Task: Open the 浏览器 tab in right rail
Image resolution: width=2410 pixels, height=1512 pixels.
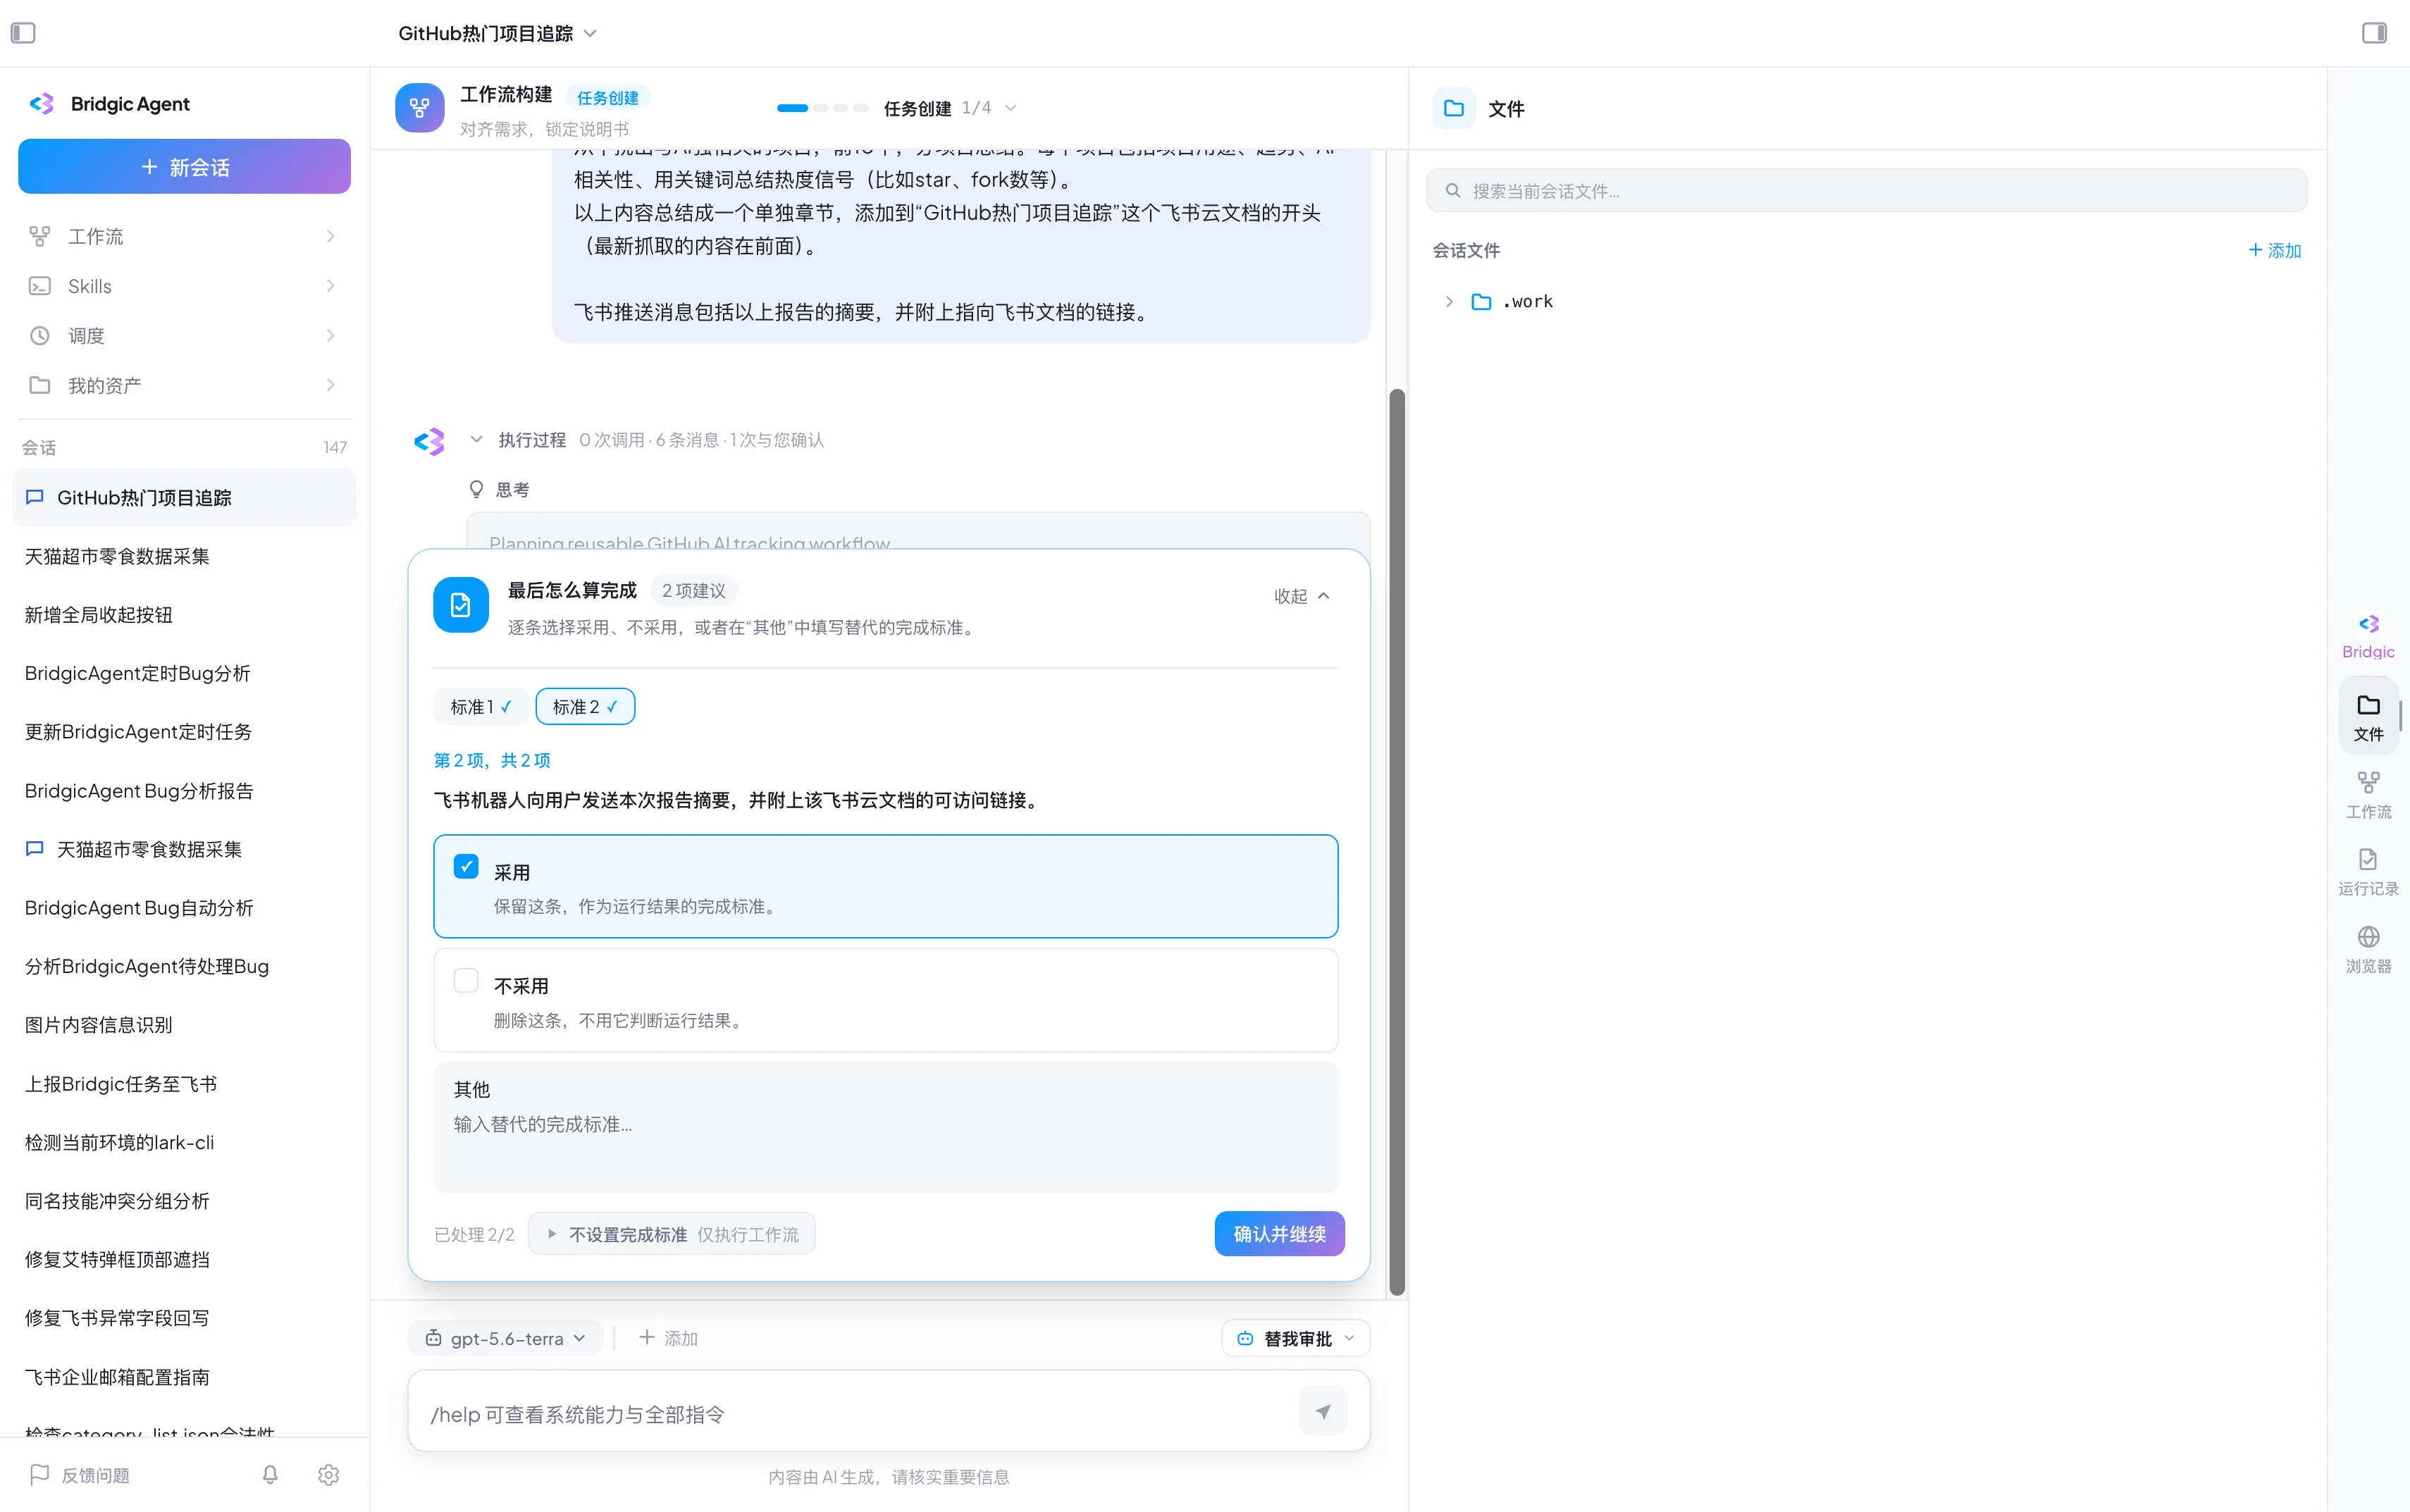Action: coord(2368,949)
